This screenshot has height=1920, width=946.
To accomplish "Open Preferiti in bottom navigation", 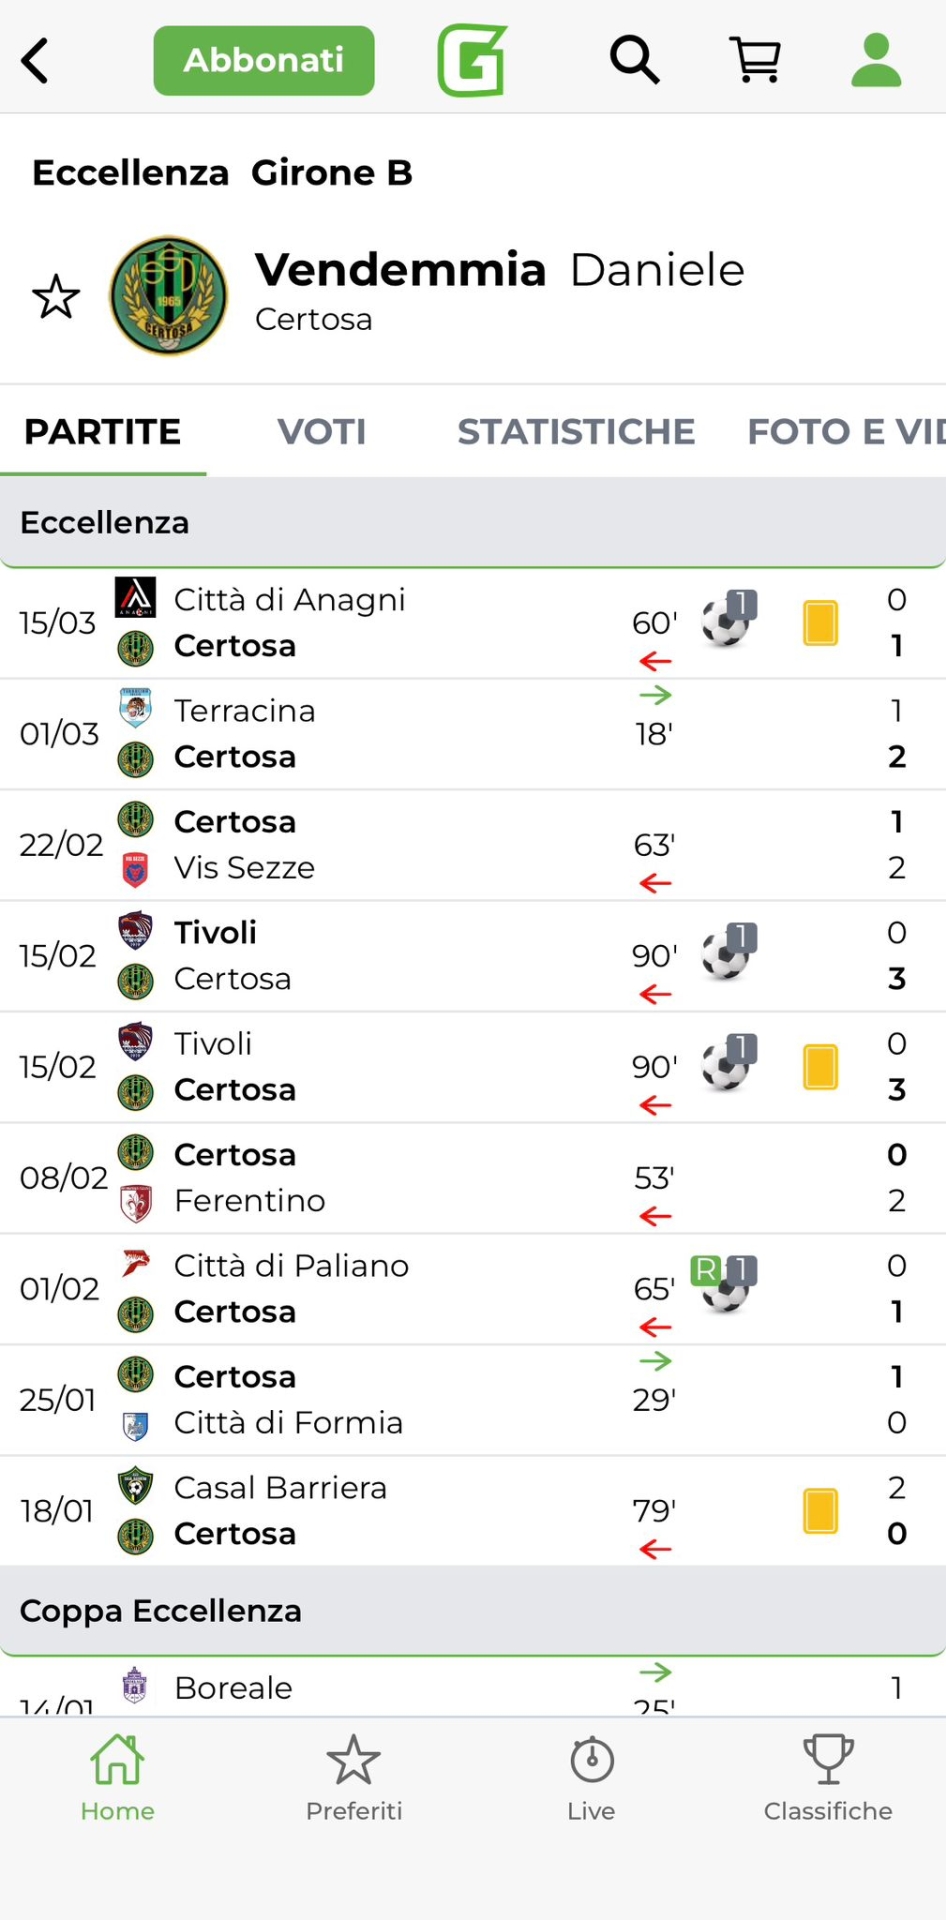I will (x=354, y=1779).
